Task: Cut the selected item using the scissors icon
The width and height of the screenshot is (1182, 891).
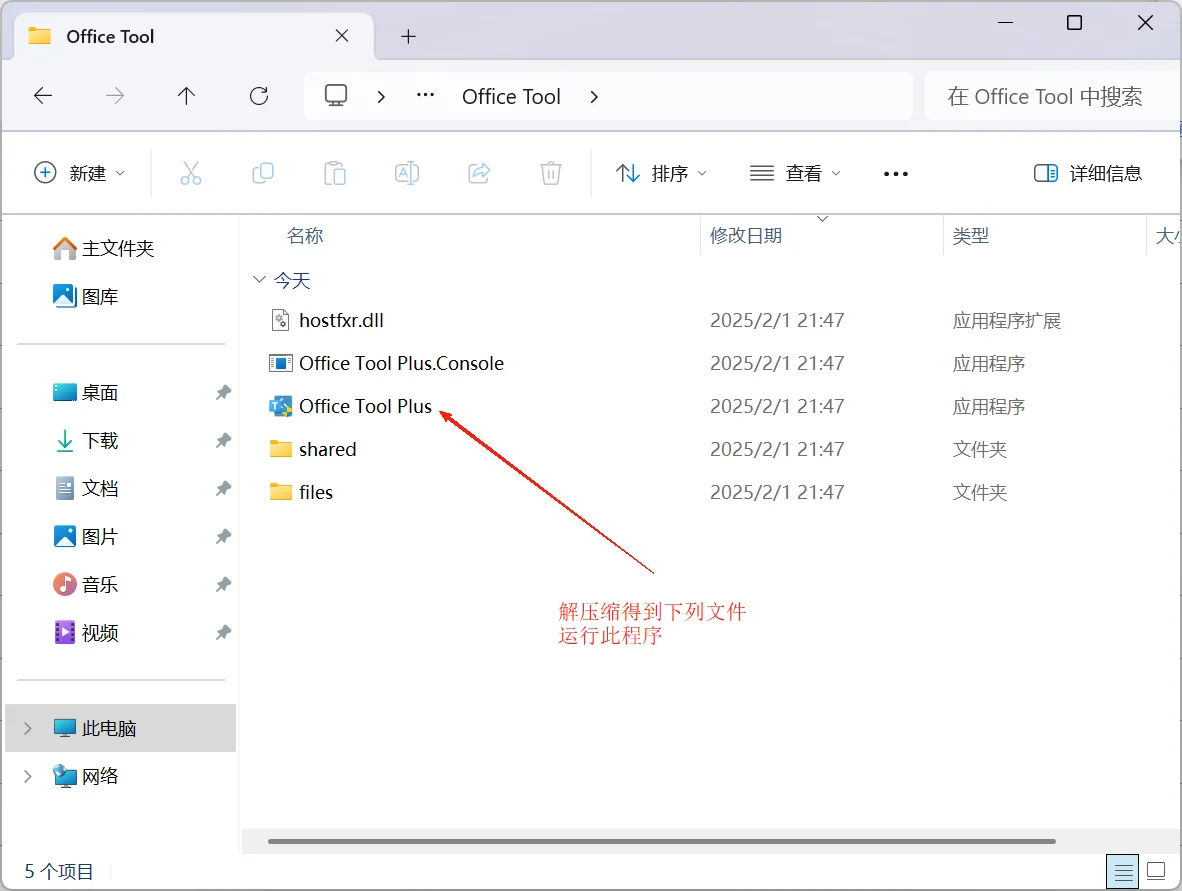Action: coord(191,172)
